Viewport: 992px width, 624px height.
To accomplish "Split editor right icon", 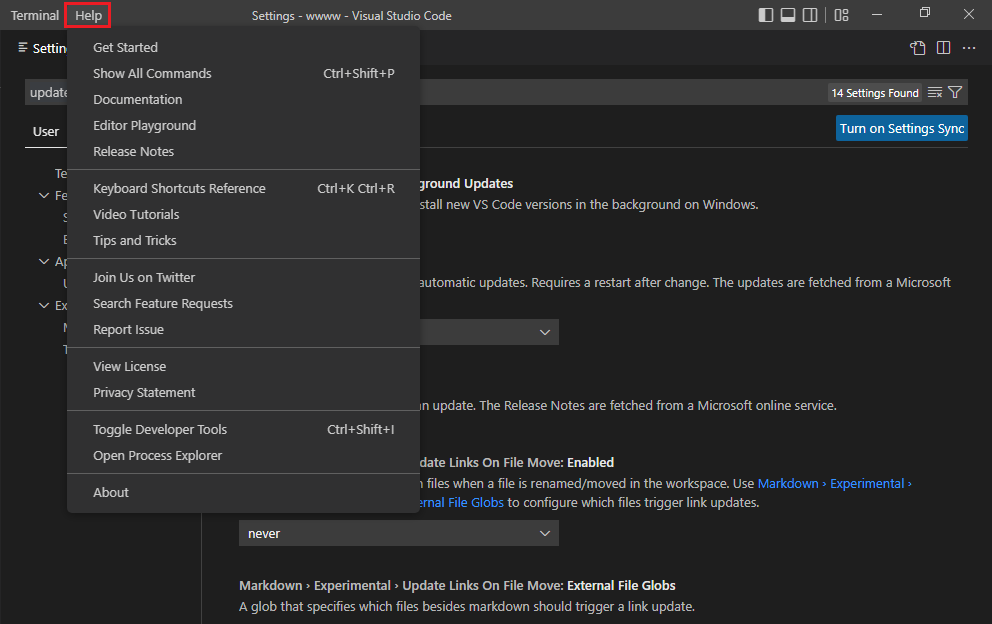I will [943, 48].
